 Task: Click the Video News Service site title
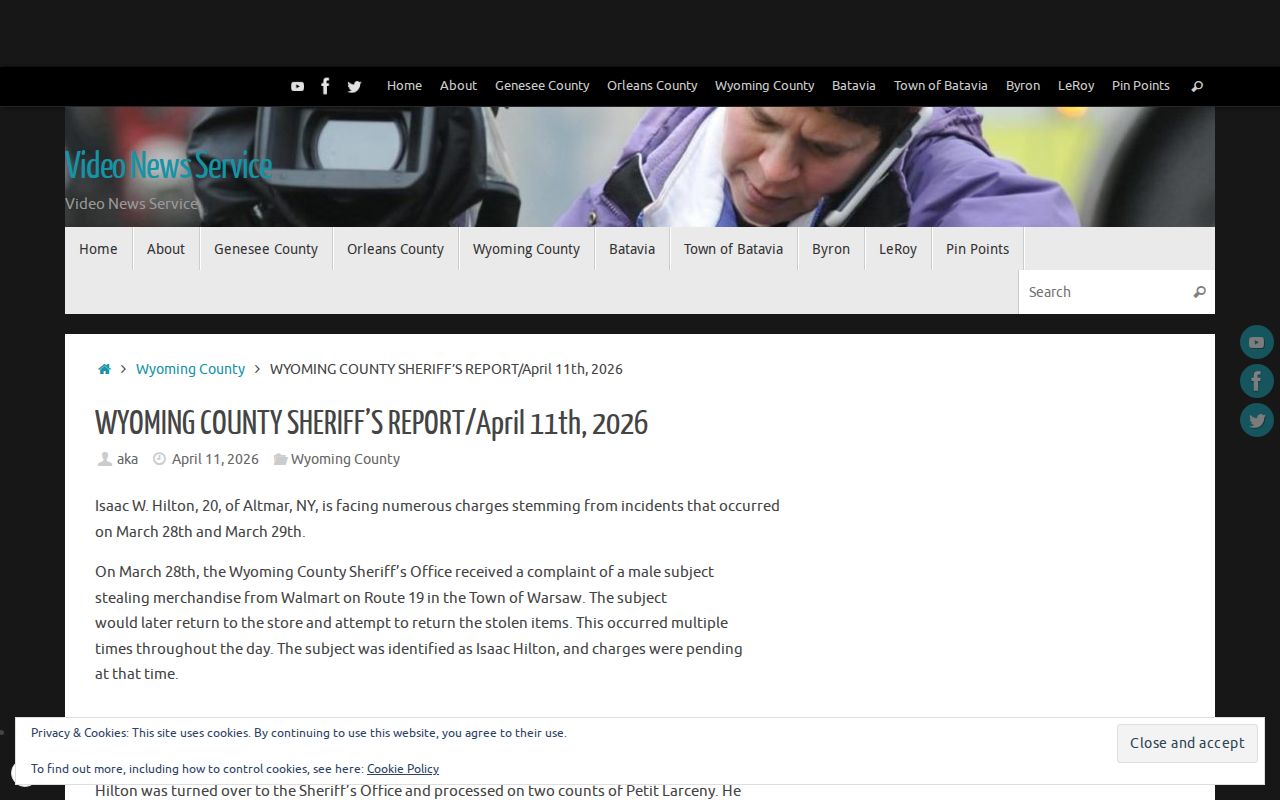pos(168,165)
